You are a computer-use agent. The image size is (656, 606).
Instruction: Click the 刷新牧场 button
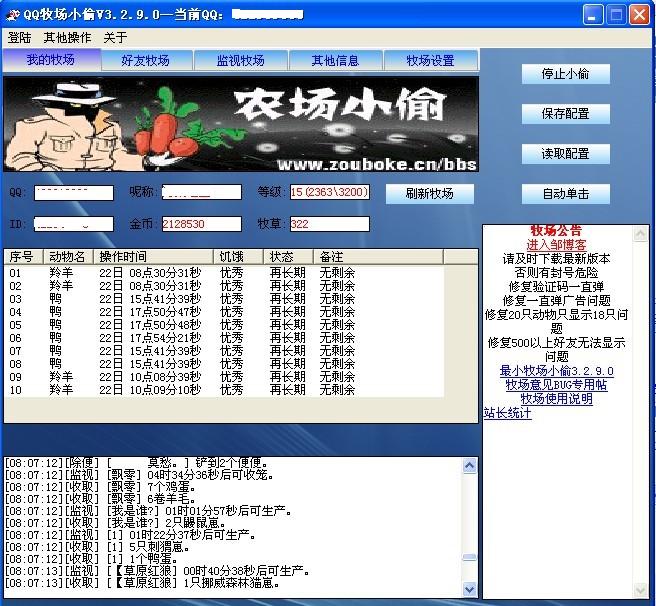430,194
